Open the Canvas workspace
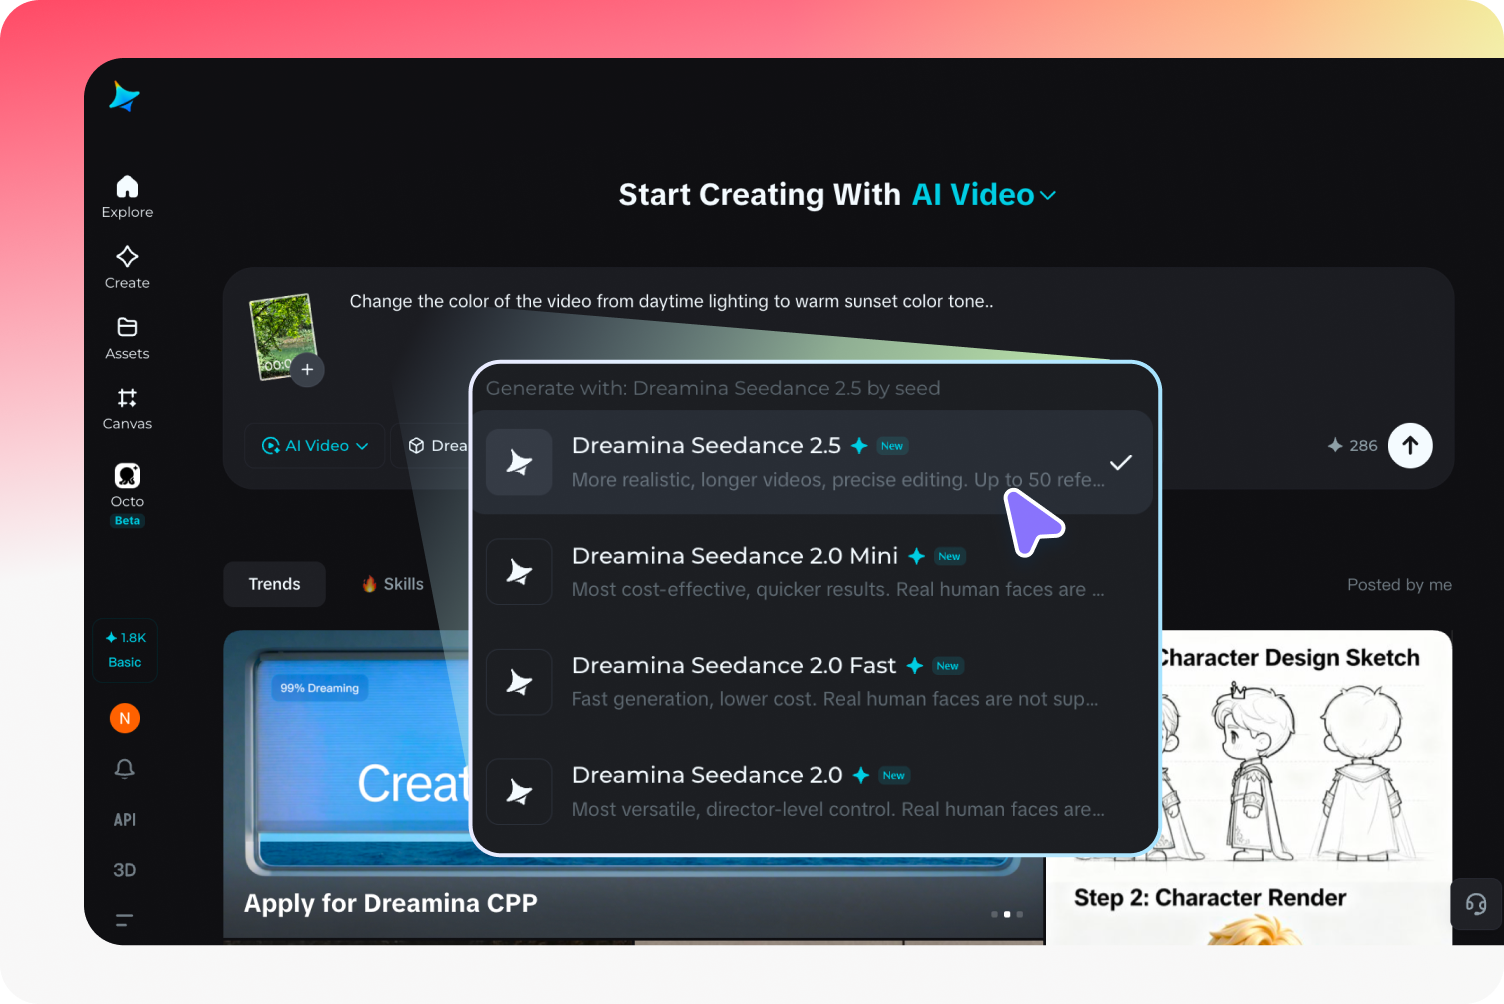This screenshot has height=1004, width=1504. pos(127,408)
